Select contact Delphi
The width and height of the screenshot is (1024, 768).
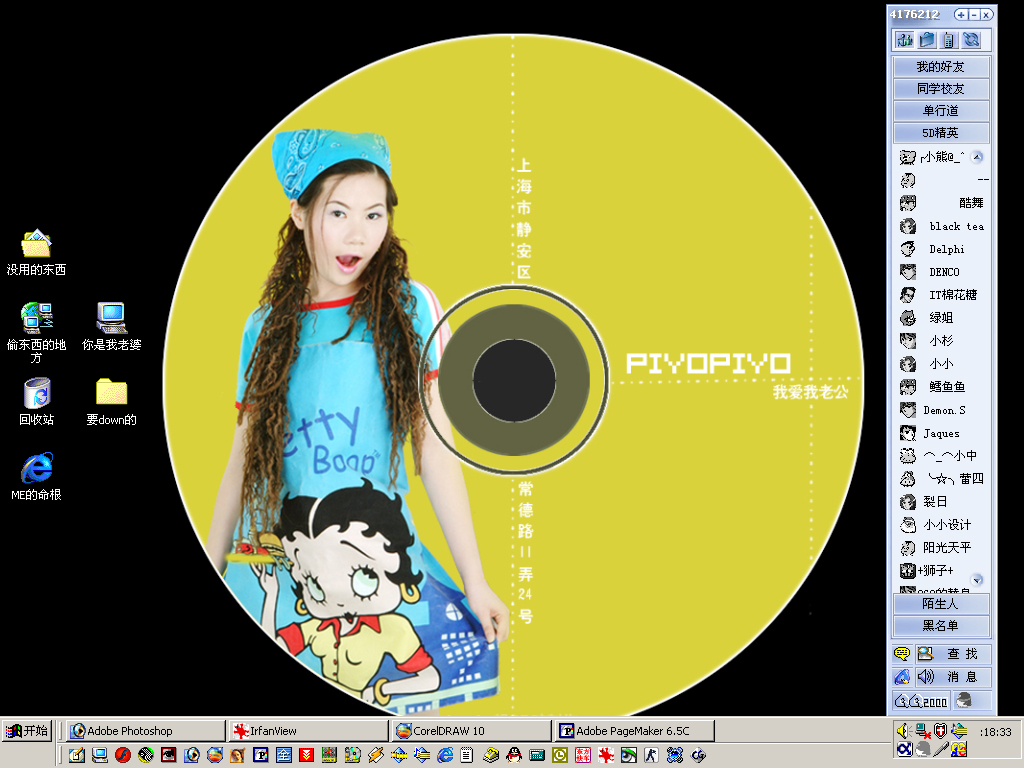click(x=932, y=249)
